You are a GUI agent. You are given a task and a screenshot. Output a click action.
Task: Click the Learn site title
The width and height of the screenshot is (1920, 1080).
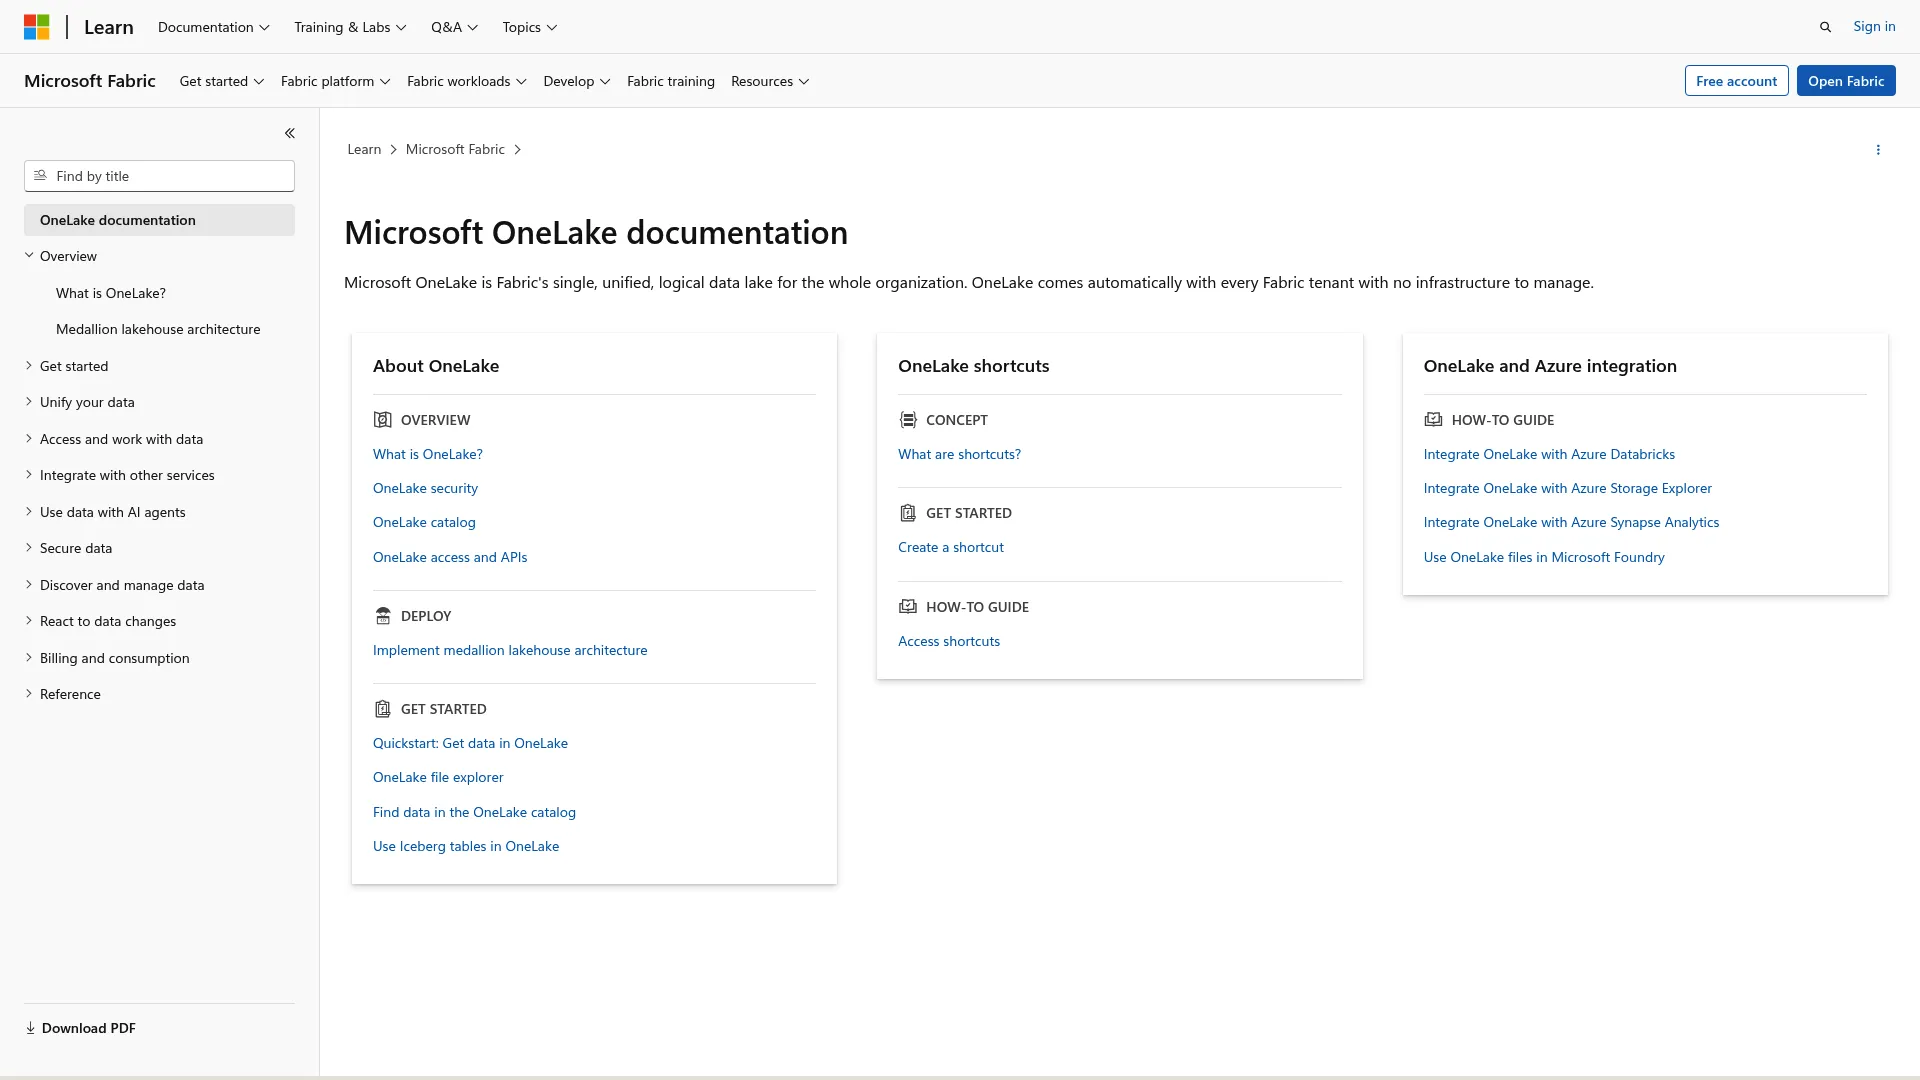(109, 27)
